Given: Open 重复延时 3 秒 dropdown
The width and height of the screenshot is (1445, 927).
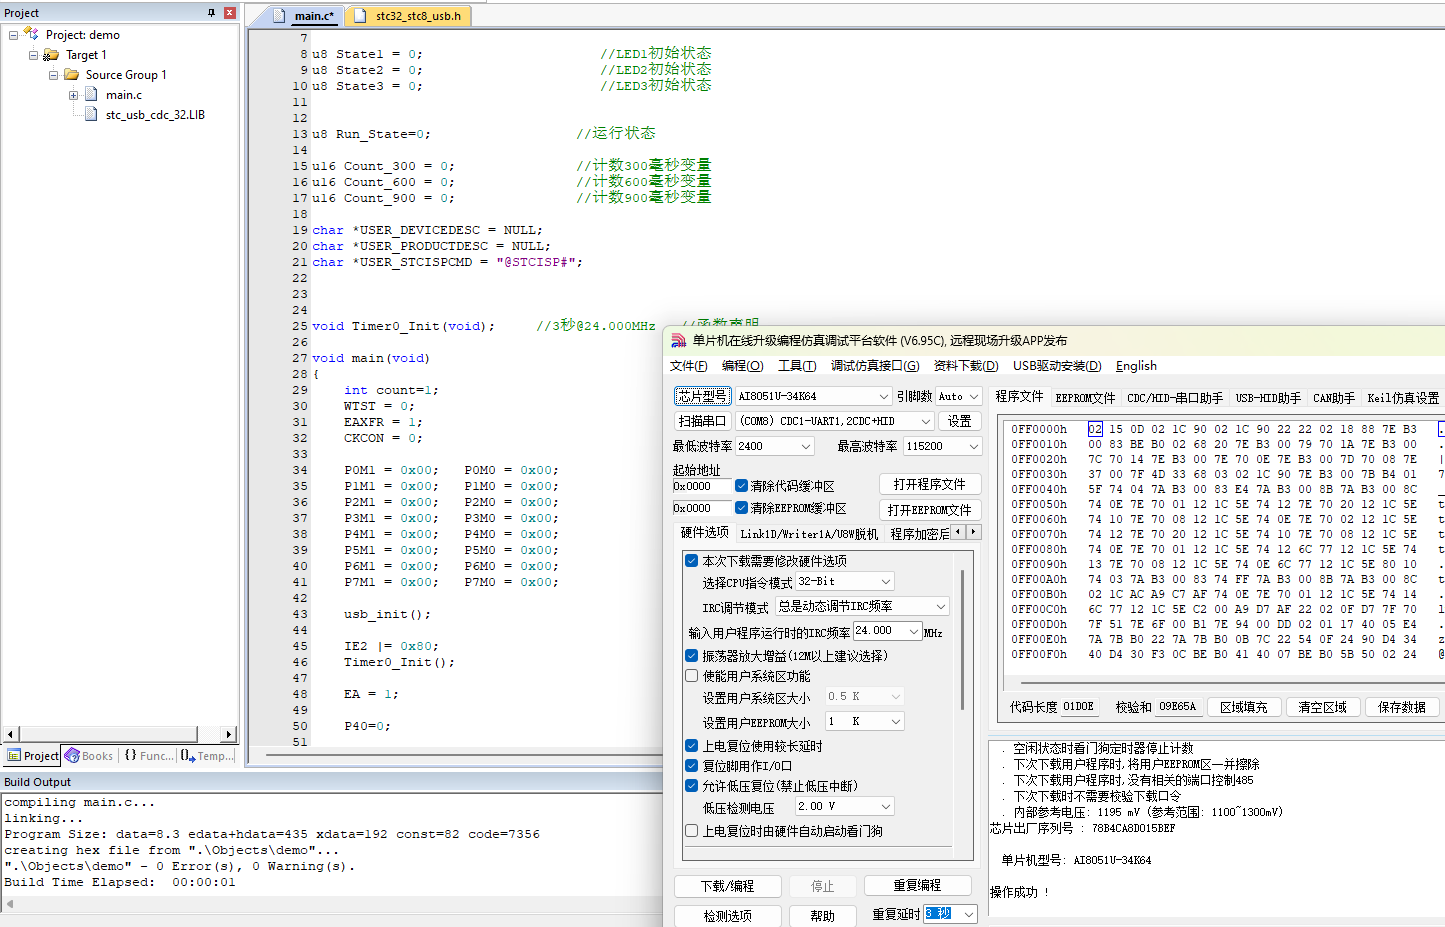Looking at the screenshot, I should (968, 914).
